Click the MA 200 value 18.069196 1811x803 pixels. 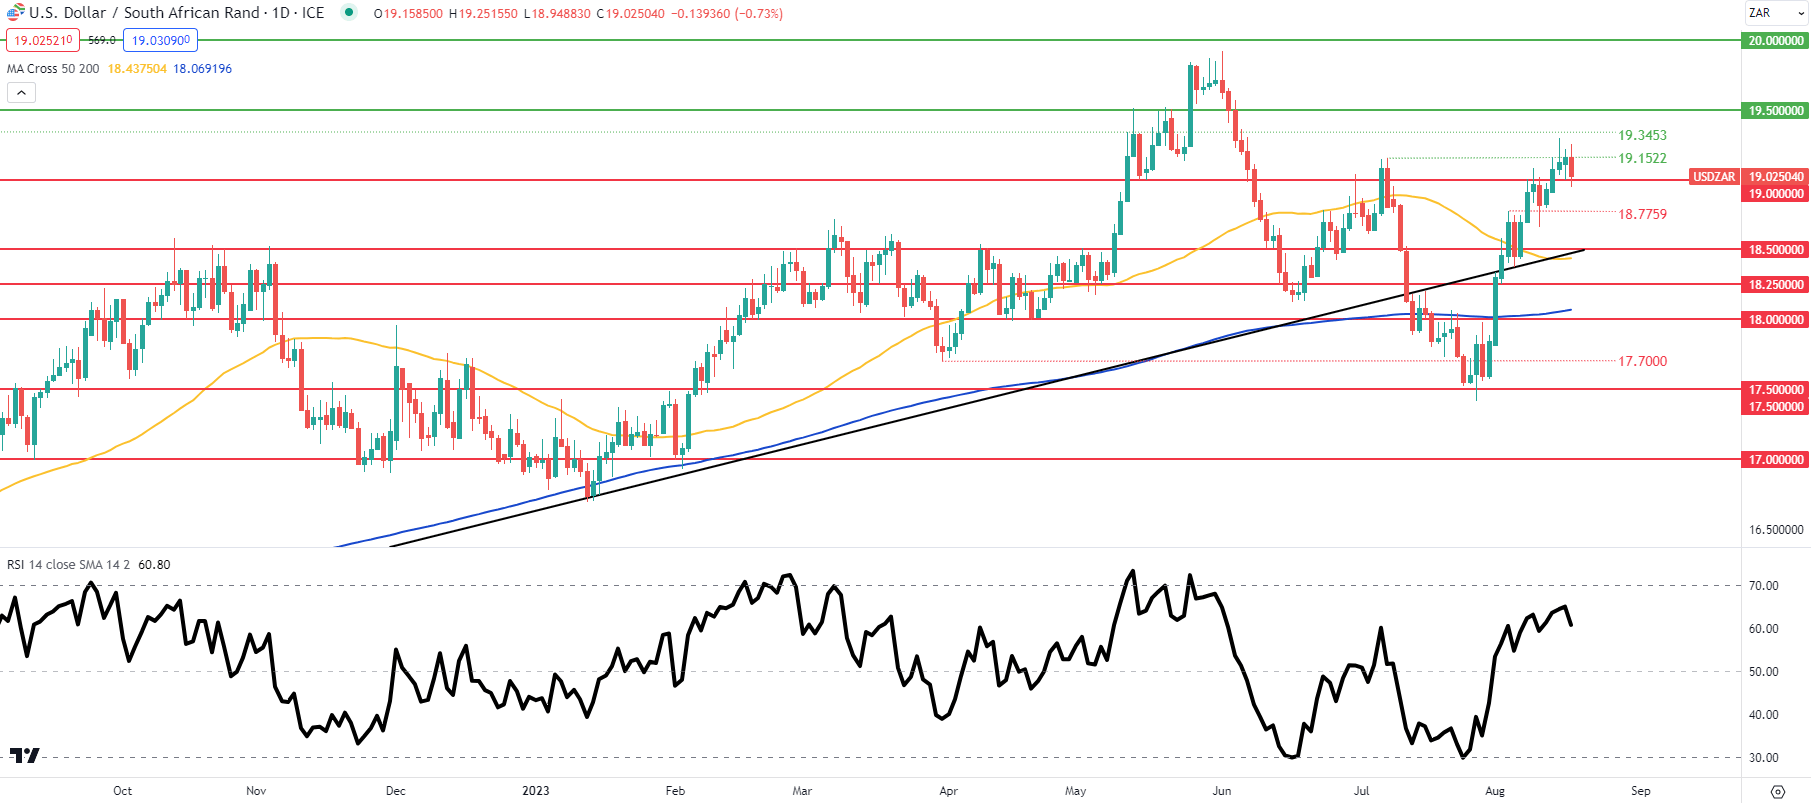[x=202, y=69]
